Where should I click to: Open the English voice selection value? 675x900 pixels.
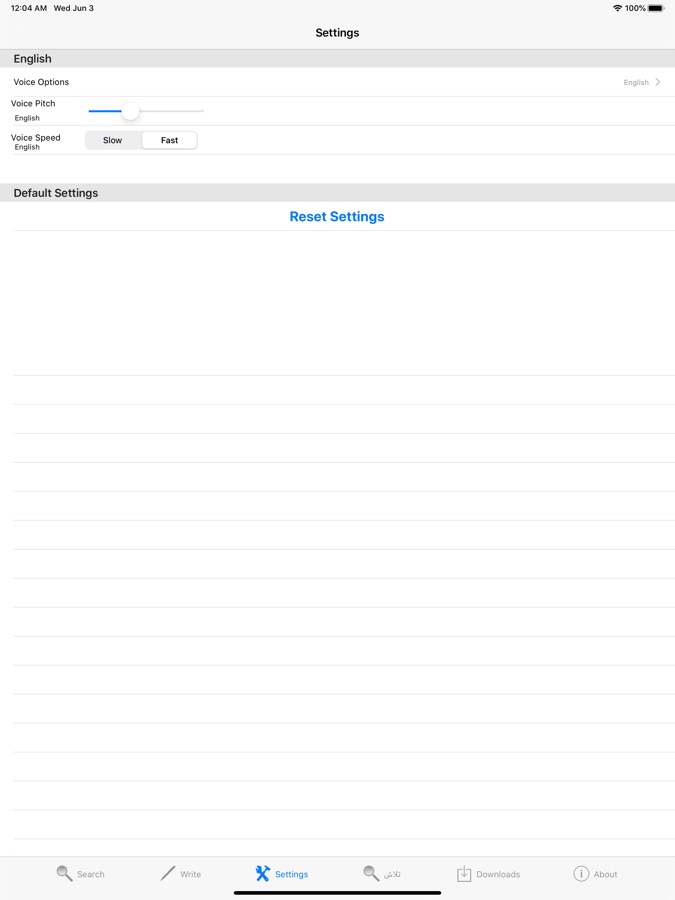click(636, 82)
